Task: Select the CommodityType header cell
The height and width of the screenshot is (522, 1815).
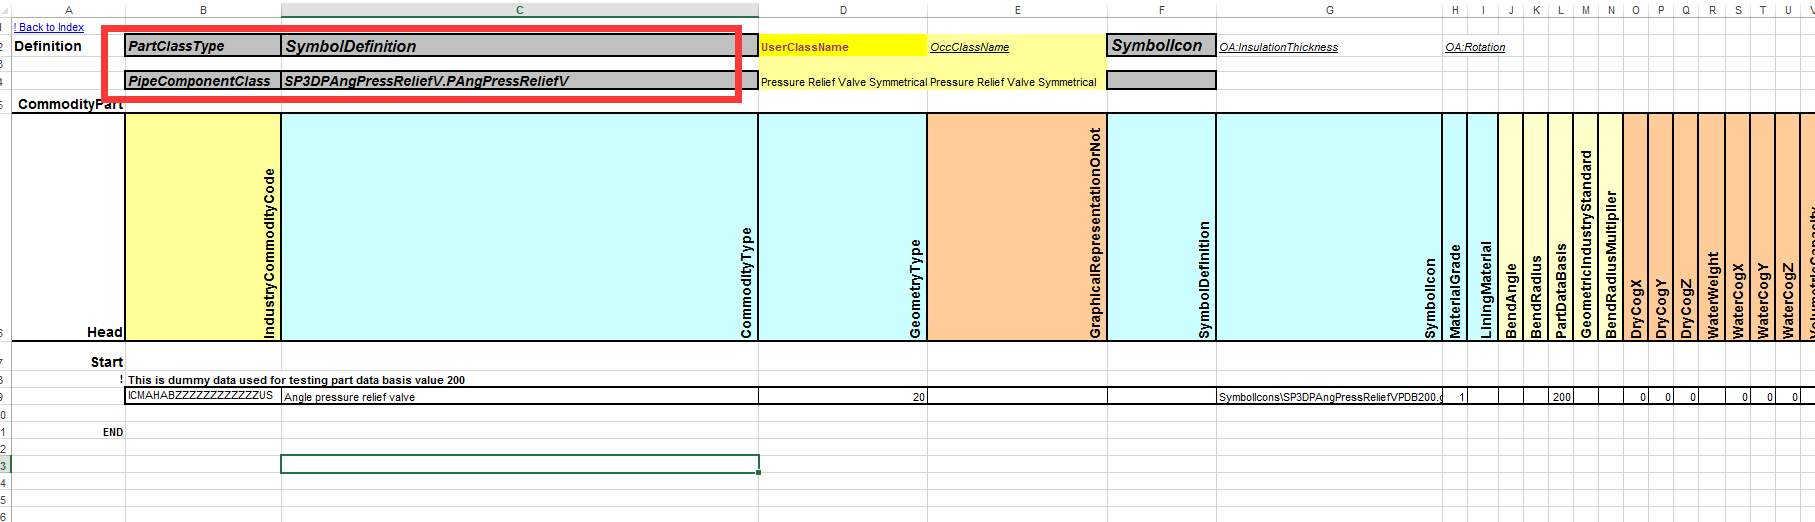Action: point(520,227)
